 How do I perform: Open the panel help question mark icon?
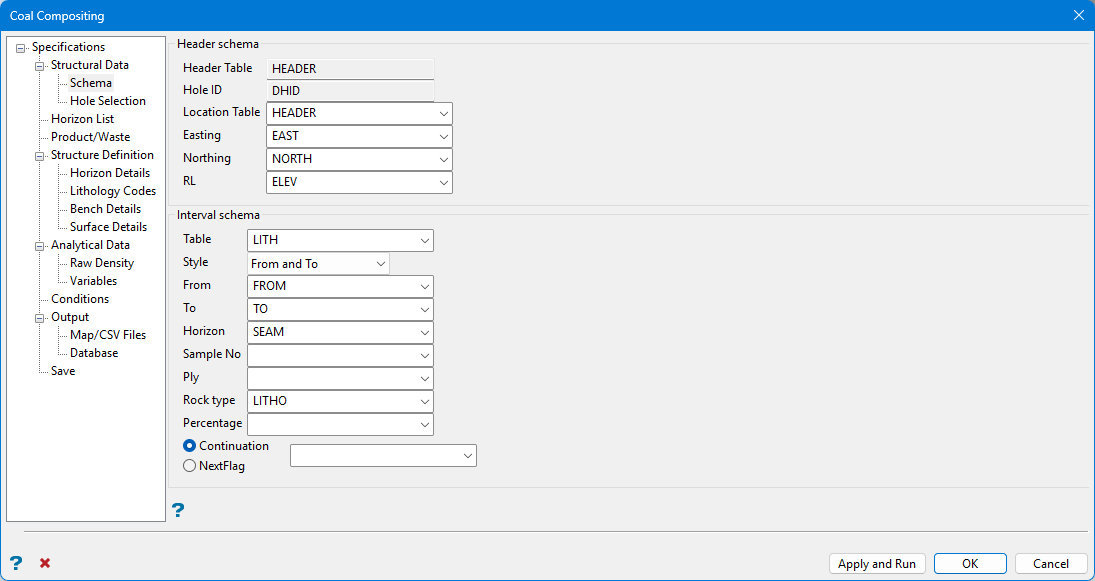178,510
